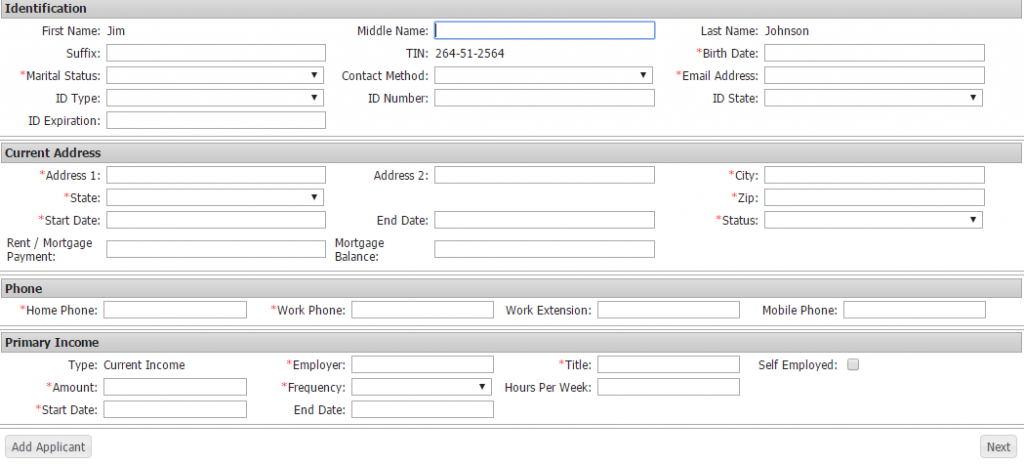Click the Email Address input field
Screen dimensions: 1024x464
click(874, 75)
